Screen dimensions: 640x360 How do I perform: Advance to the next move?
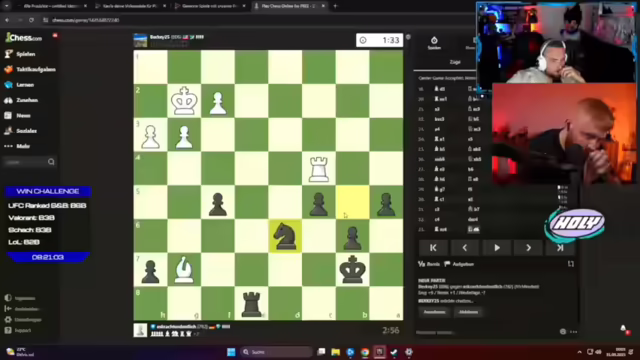pyautogui.click(x=529, y=248)
